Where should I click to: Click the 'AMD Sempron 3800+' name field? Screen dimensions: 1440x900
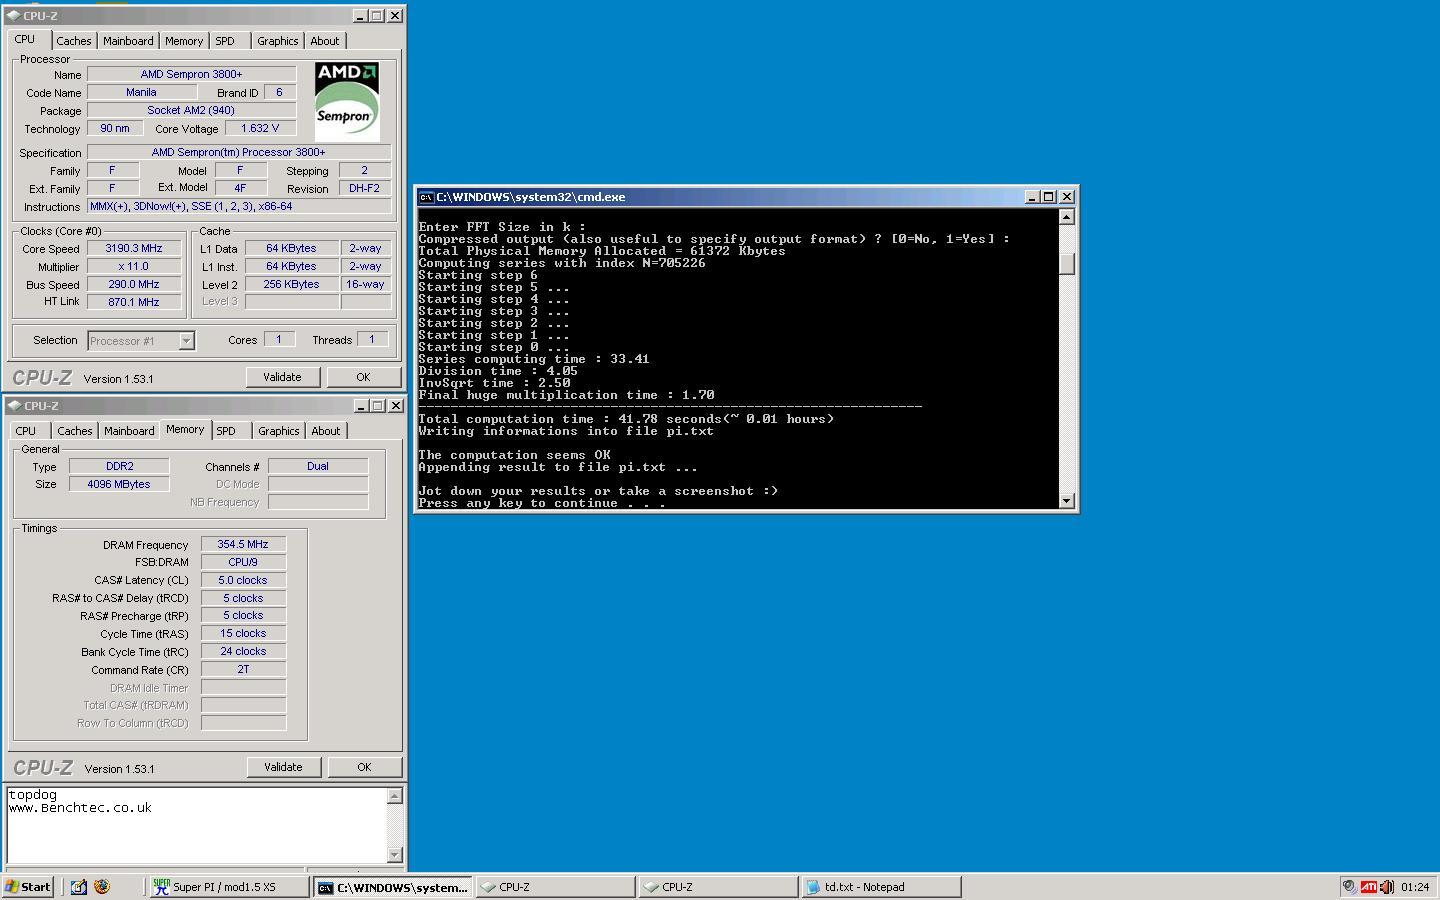[191, 74]
